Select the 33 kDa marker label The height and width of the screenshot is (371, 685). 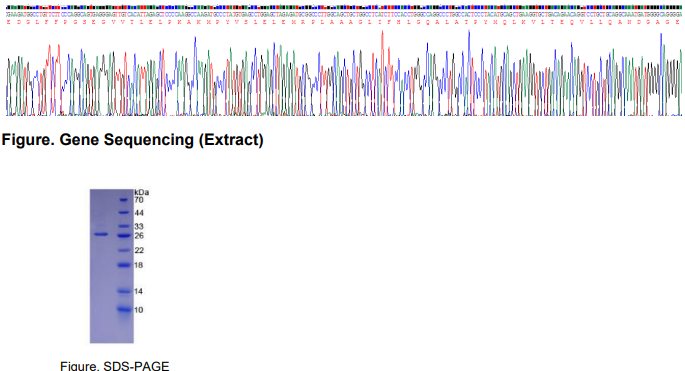(x=139, y=226)
